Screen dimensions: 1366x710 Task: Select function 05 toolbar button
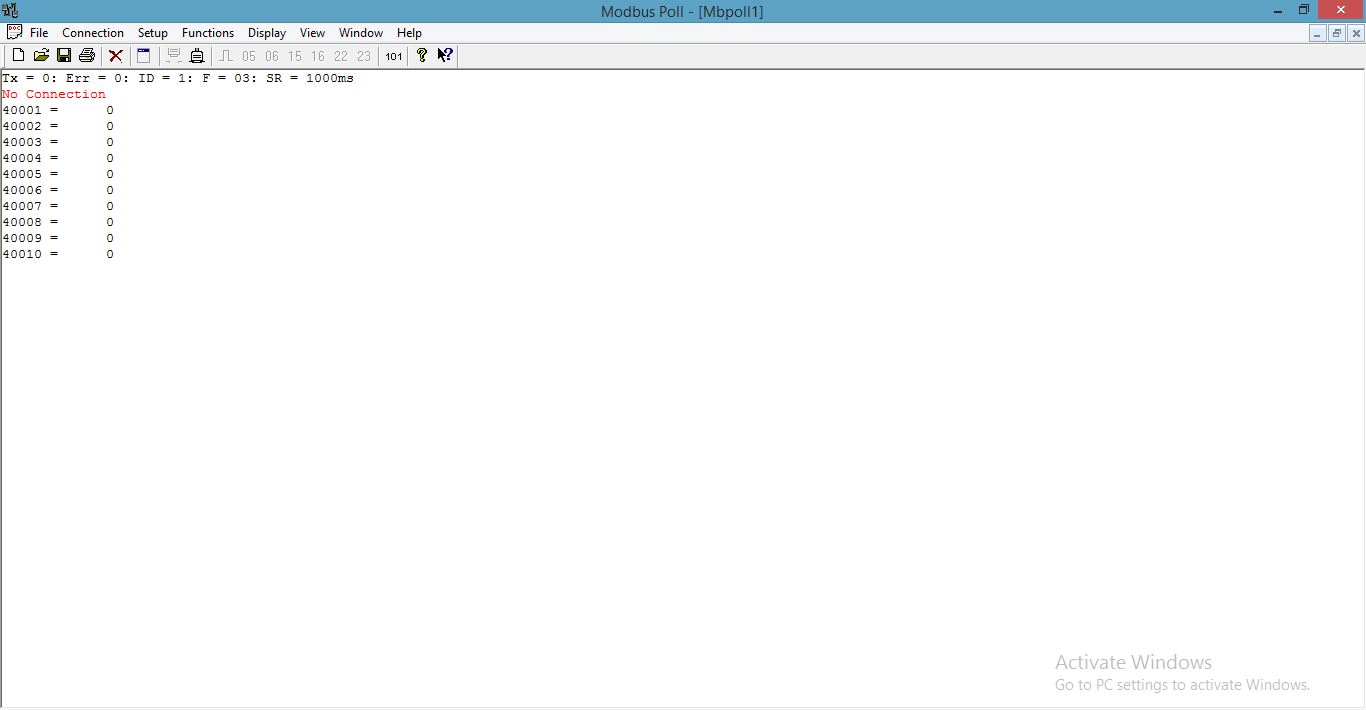[249, 56]
